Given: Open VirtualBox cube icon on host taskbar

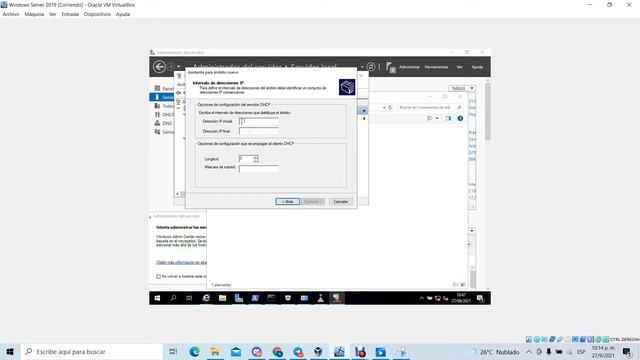Looking at the screenshot, I should point(318,351).
